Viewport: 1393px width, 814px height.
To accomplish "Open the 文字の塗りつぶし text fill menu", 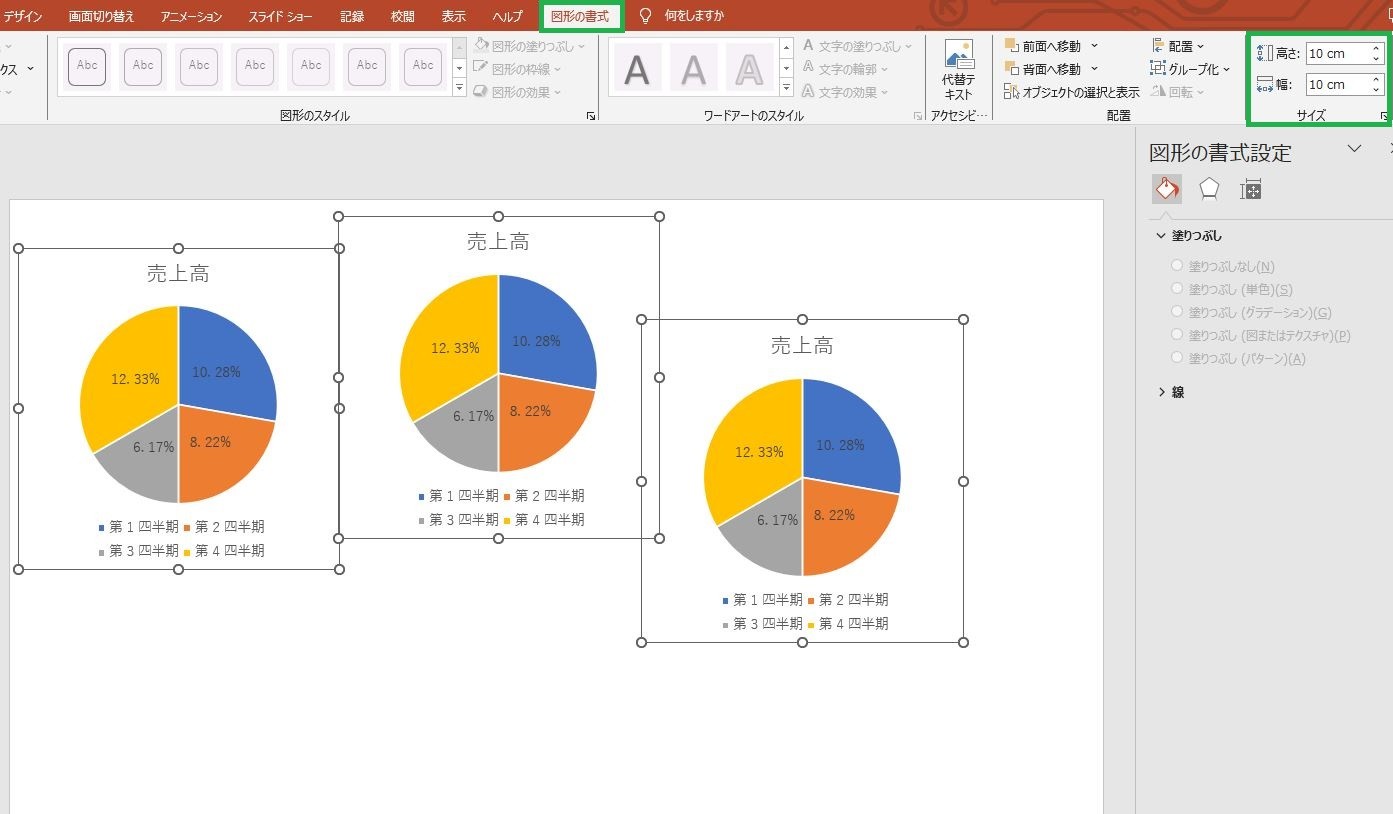I will [x=857, y=46].
